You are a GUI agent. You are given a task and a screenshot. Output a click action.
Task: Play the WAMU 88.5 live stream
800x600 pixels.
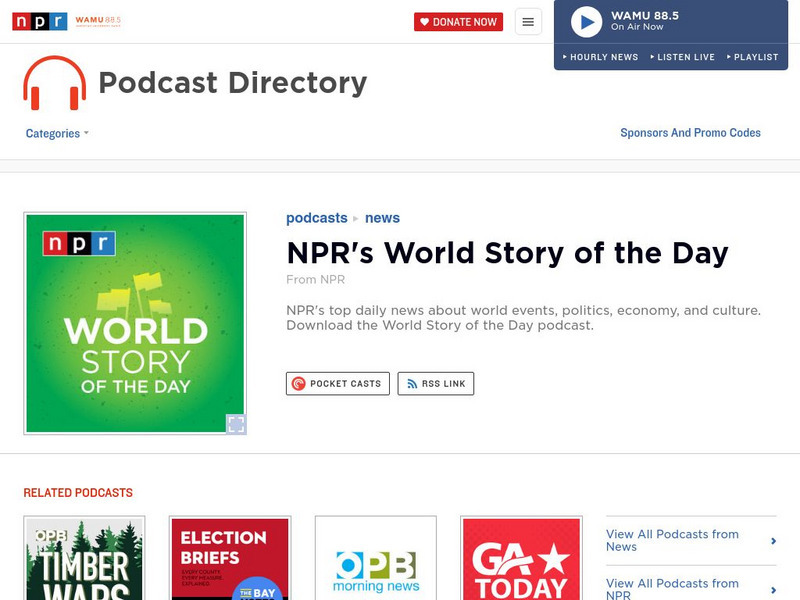click(586, 22)
